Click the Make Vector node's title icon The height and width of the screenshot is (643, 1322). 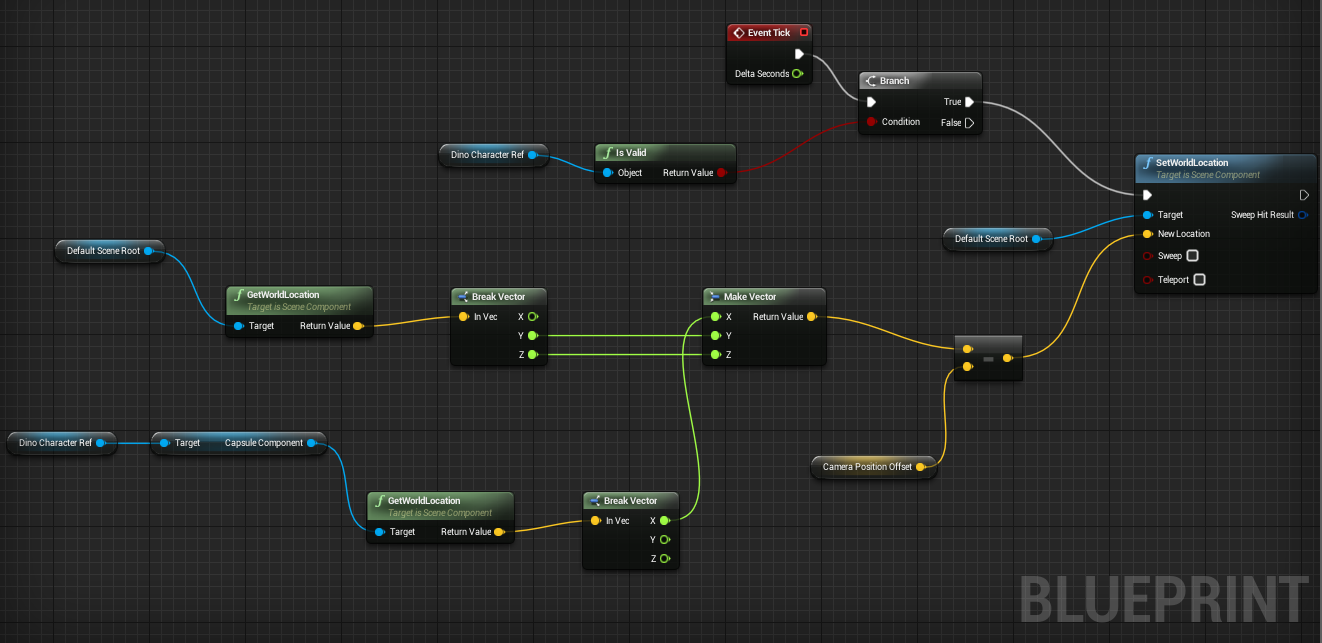(x=714, y=297)
